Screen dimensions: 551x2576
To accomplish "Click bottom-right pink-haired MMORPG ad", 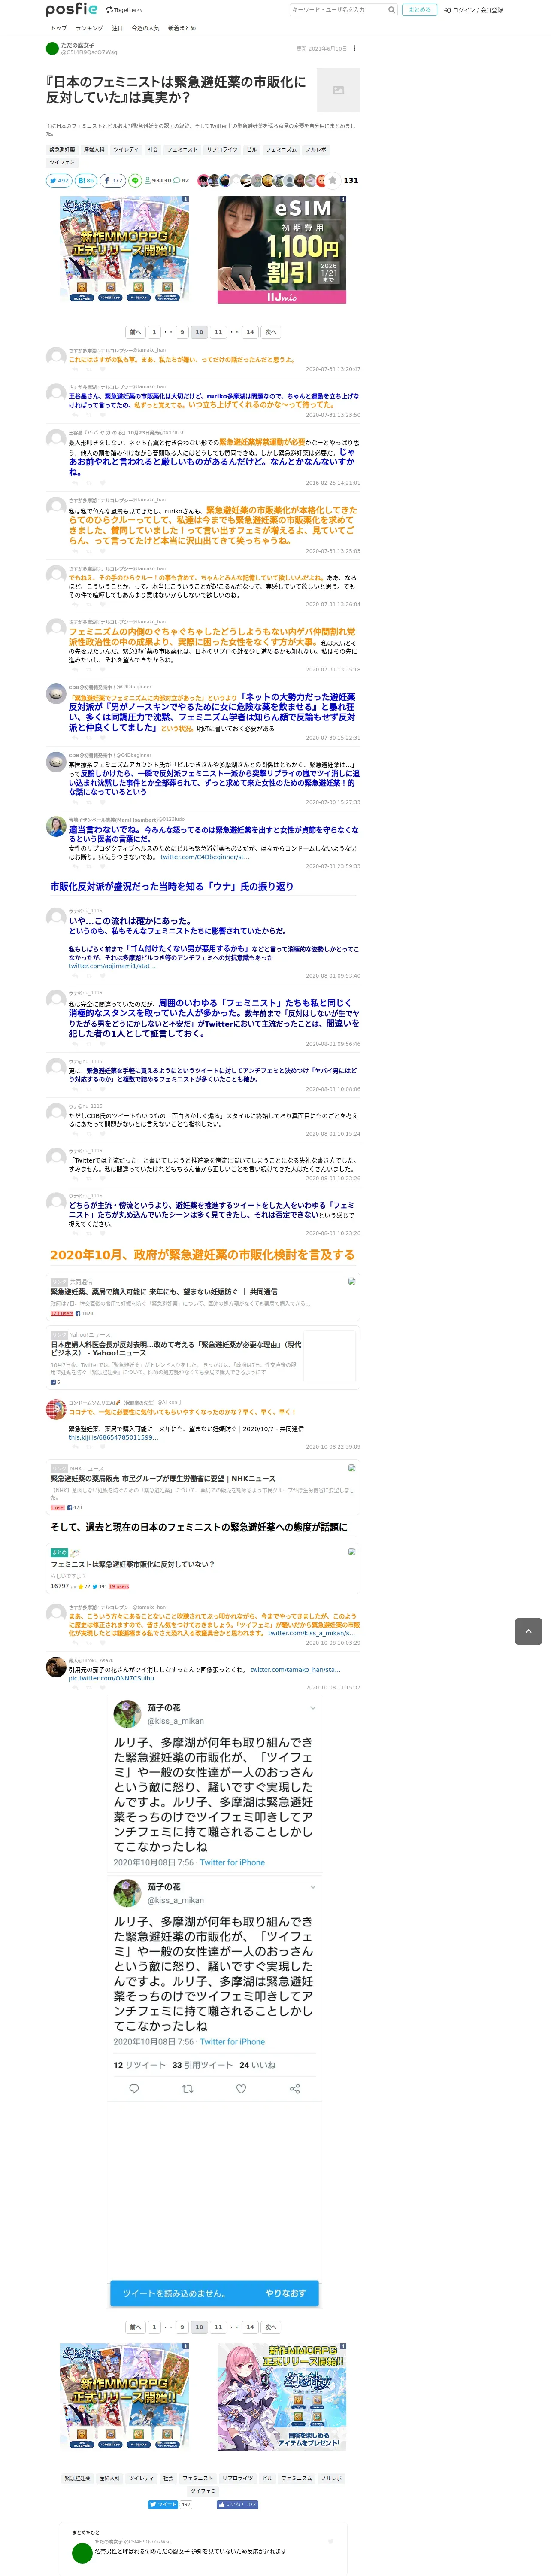I will [x=282, y=2396].
